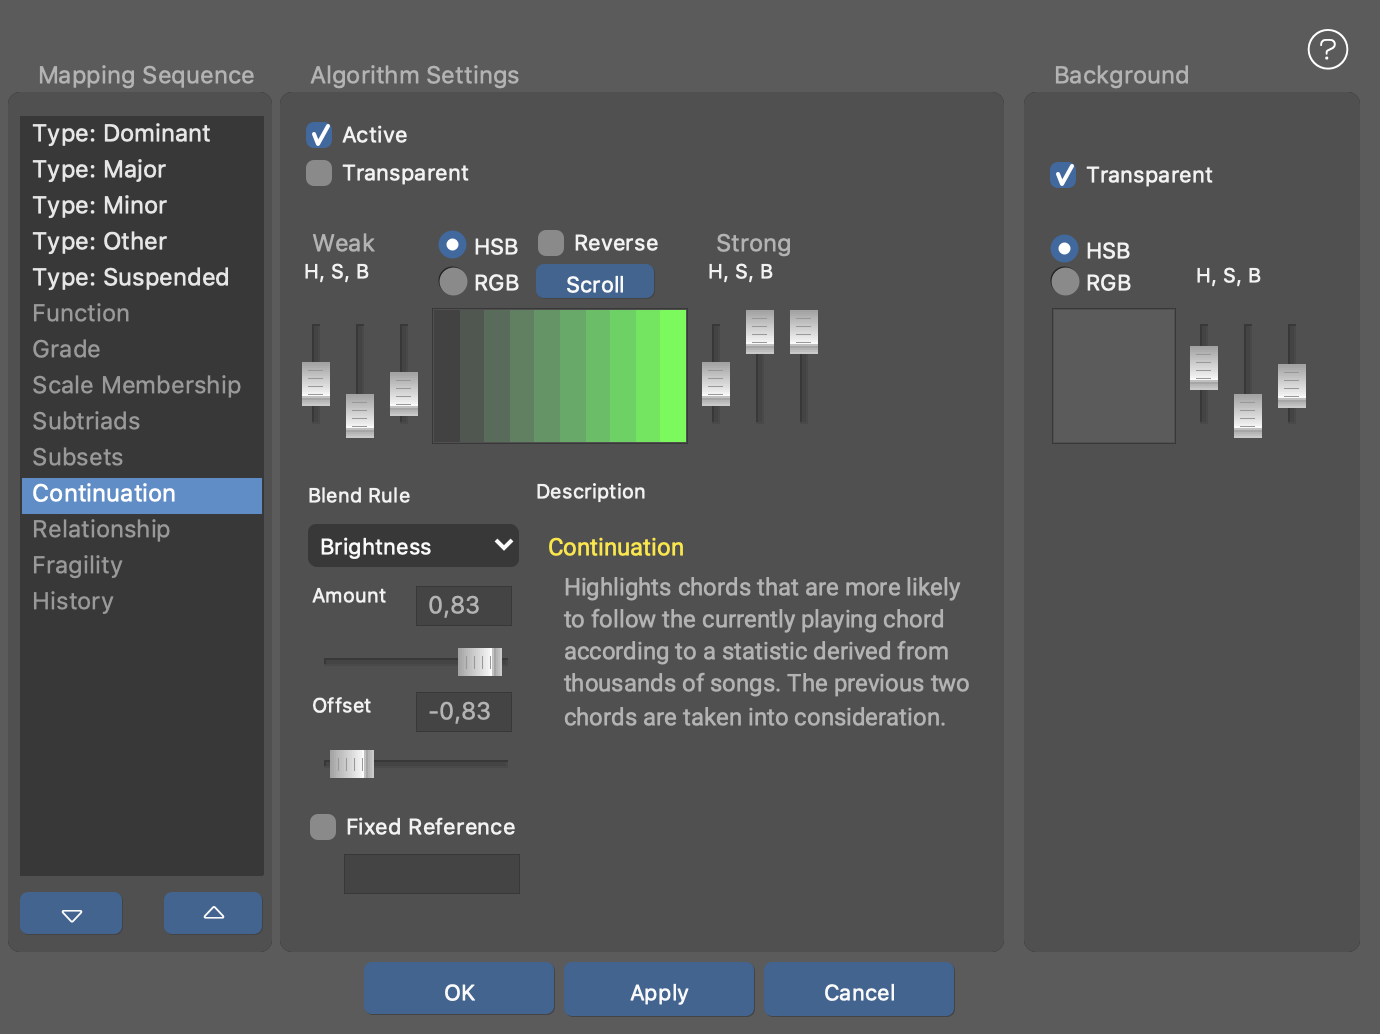Image resolution: width=1380 pixels, height=1034 pixels.
Task: Select RGB radio button under Background
Action: (x=1065, y=282)
